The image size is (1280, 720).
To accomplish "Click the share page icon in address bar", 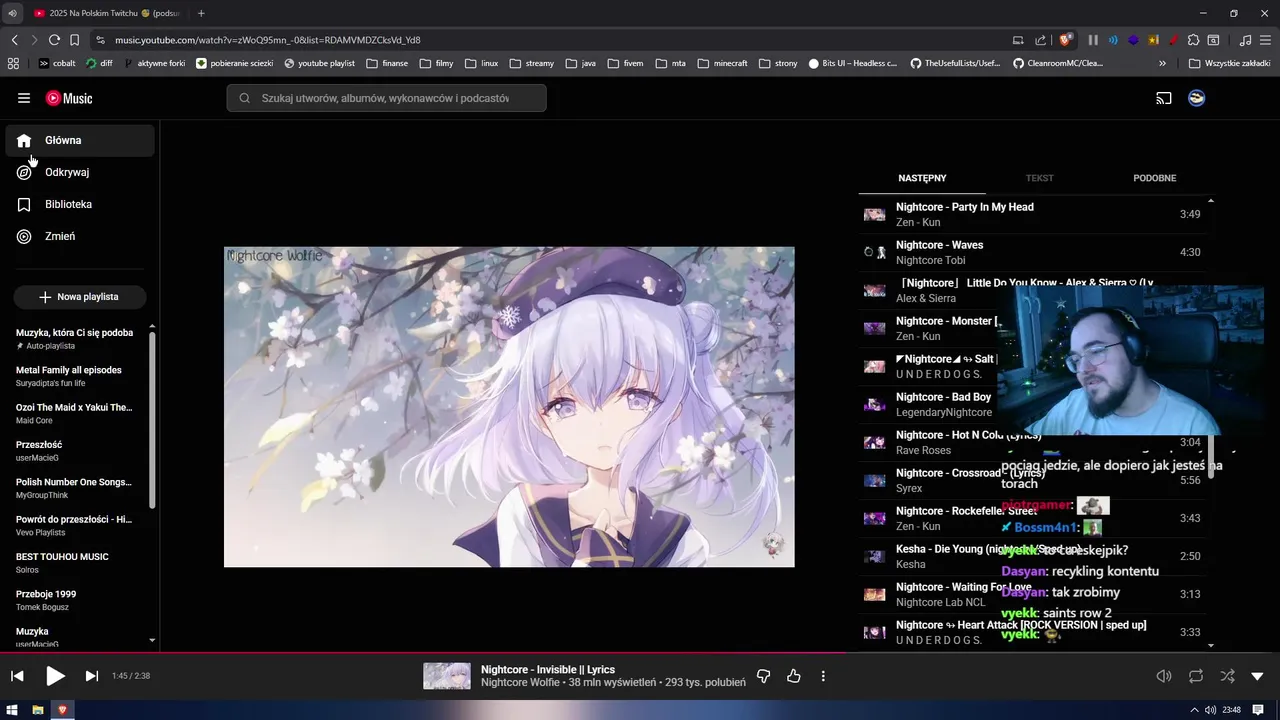I will pyautogui.click(x=1040, y=40).
